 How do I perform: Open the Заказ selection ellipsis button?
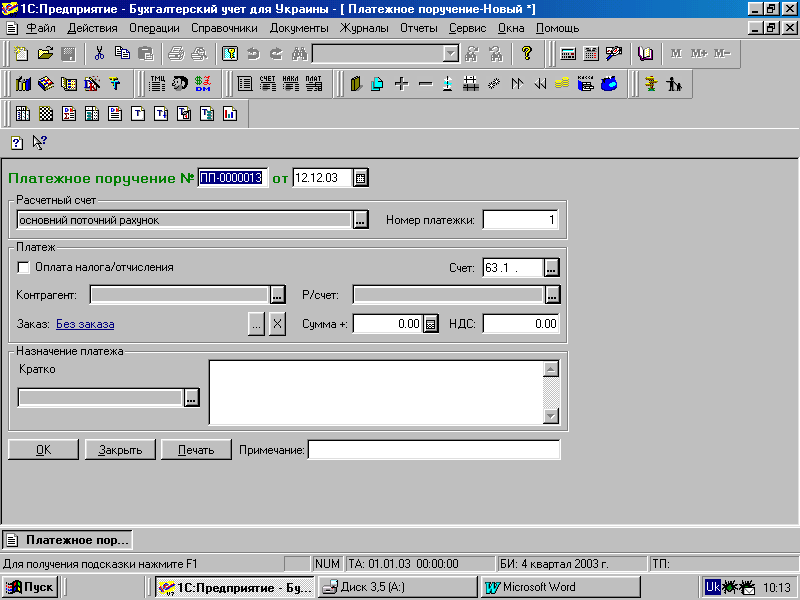pyautogui.click(x=256, y=324)
